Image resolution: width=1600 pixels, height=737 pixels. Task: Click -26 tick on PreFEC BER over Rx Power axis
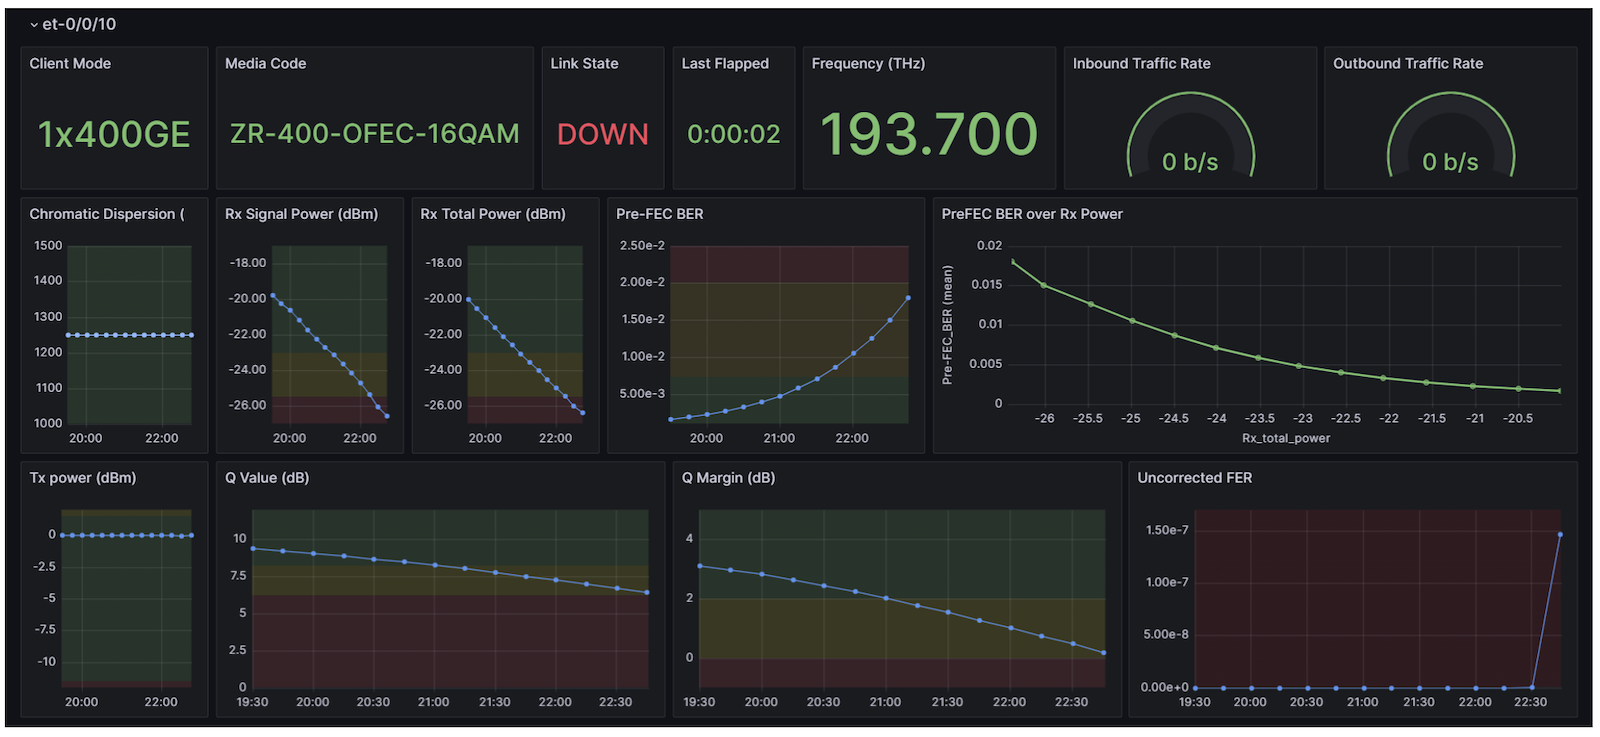(x=1045, y=418)
